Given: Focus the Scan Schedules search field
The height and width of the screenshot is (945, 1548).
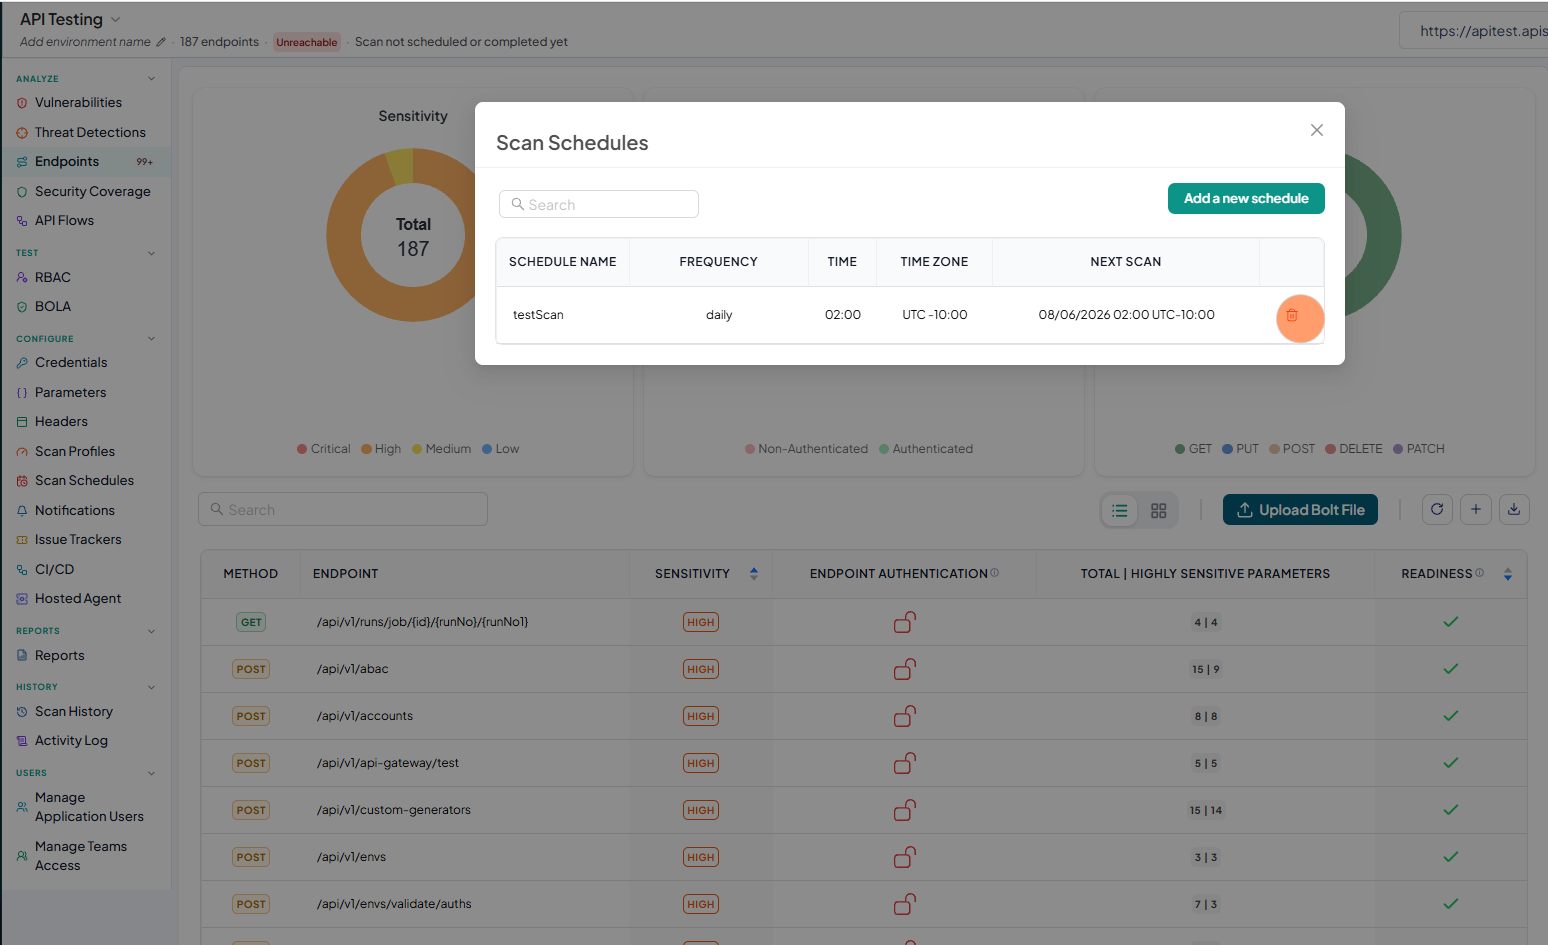Looking at the screenshot, I should coord(599,204).
